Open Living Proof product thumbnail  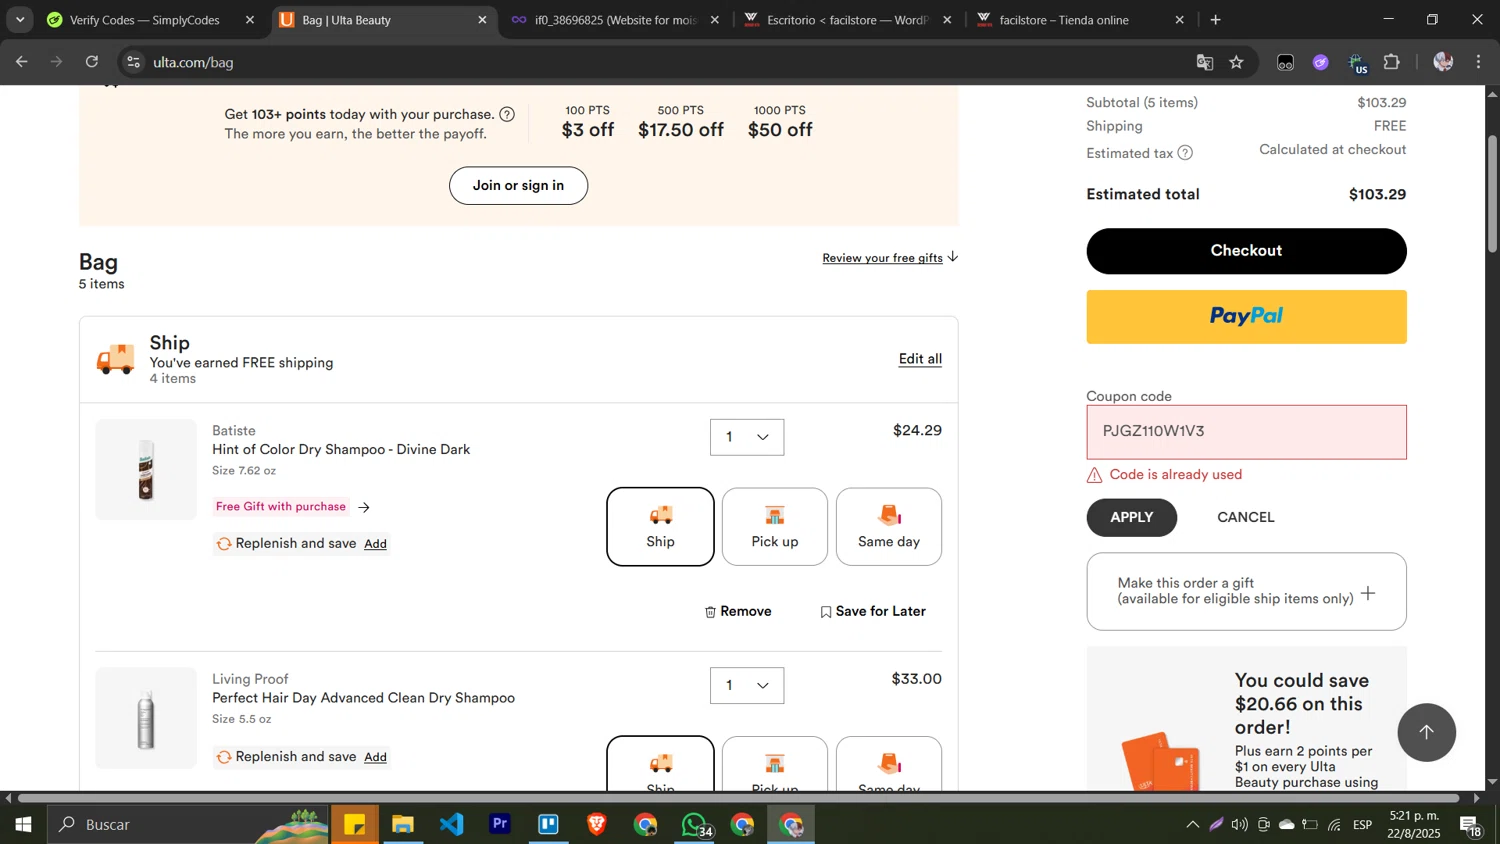pos(146,718)
